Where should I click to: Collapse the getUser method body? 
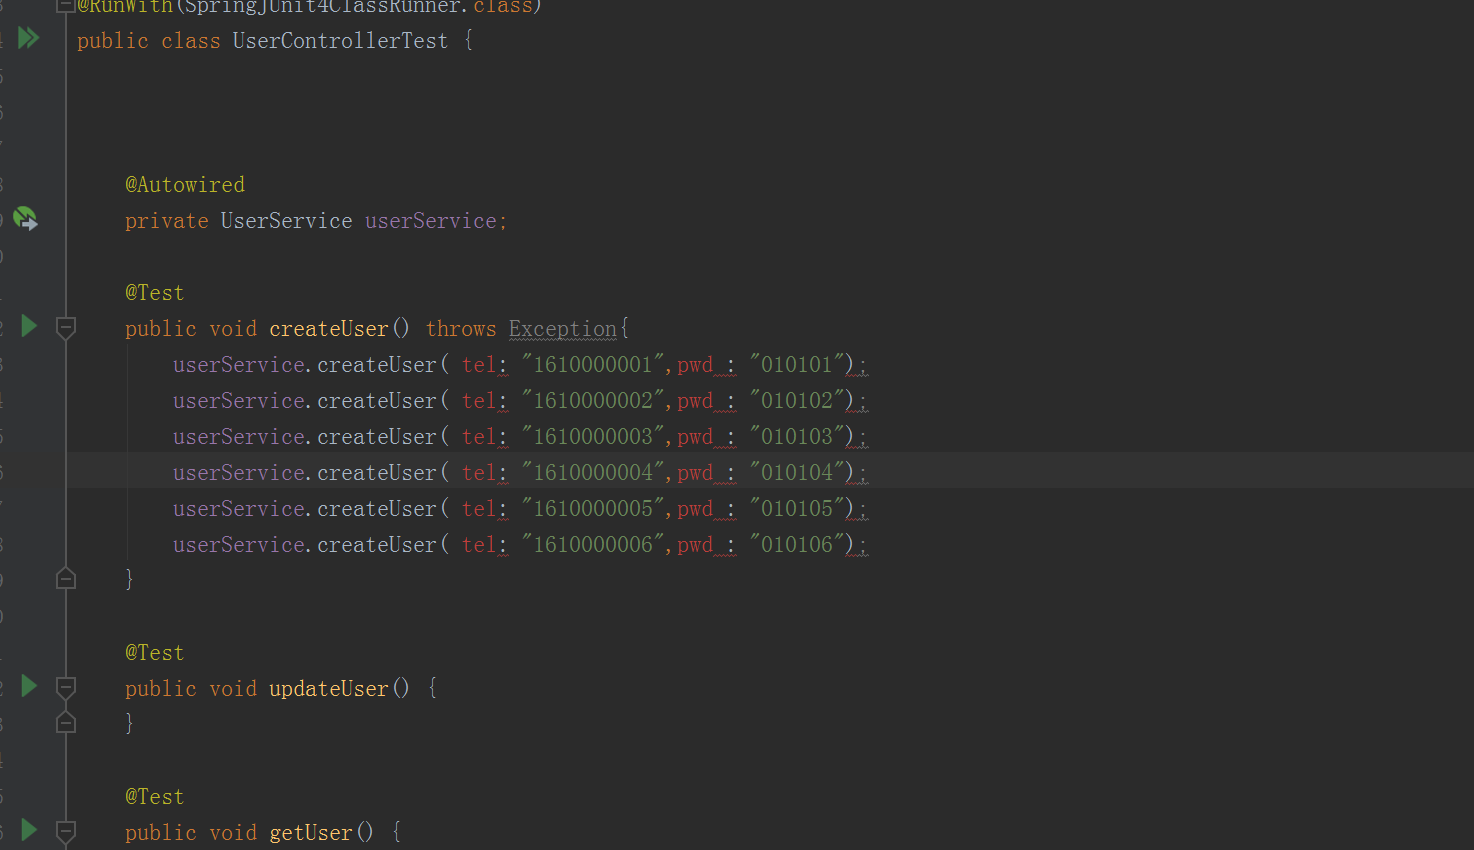pyautogui.click(x=65, y=830)
